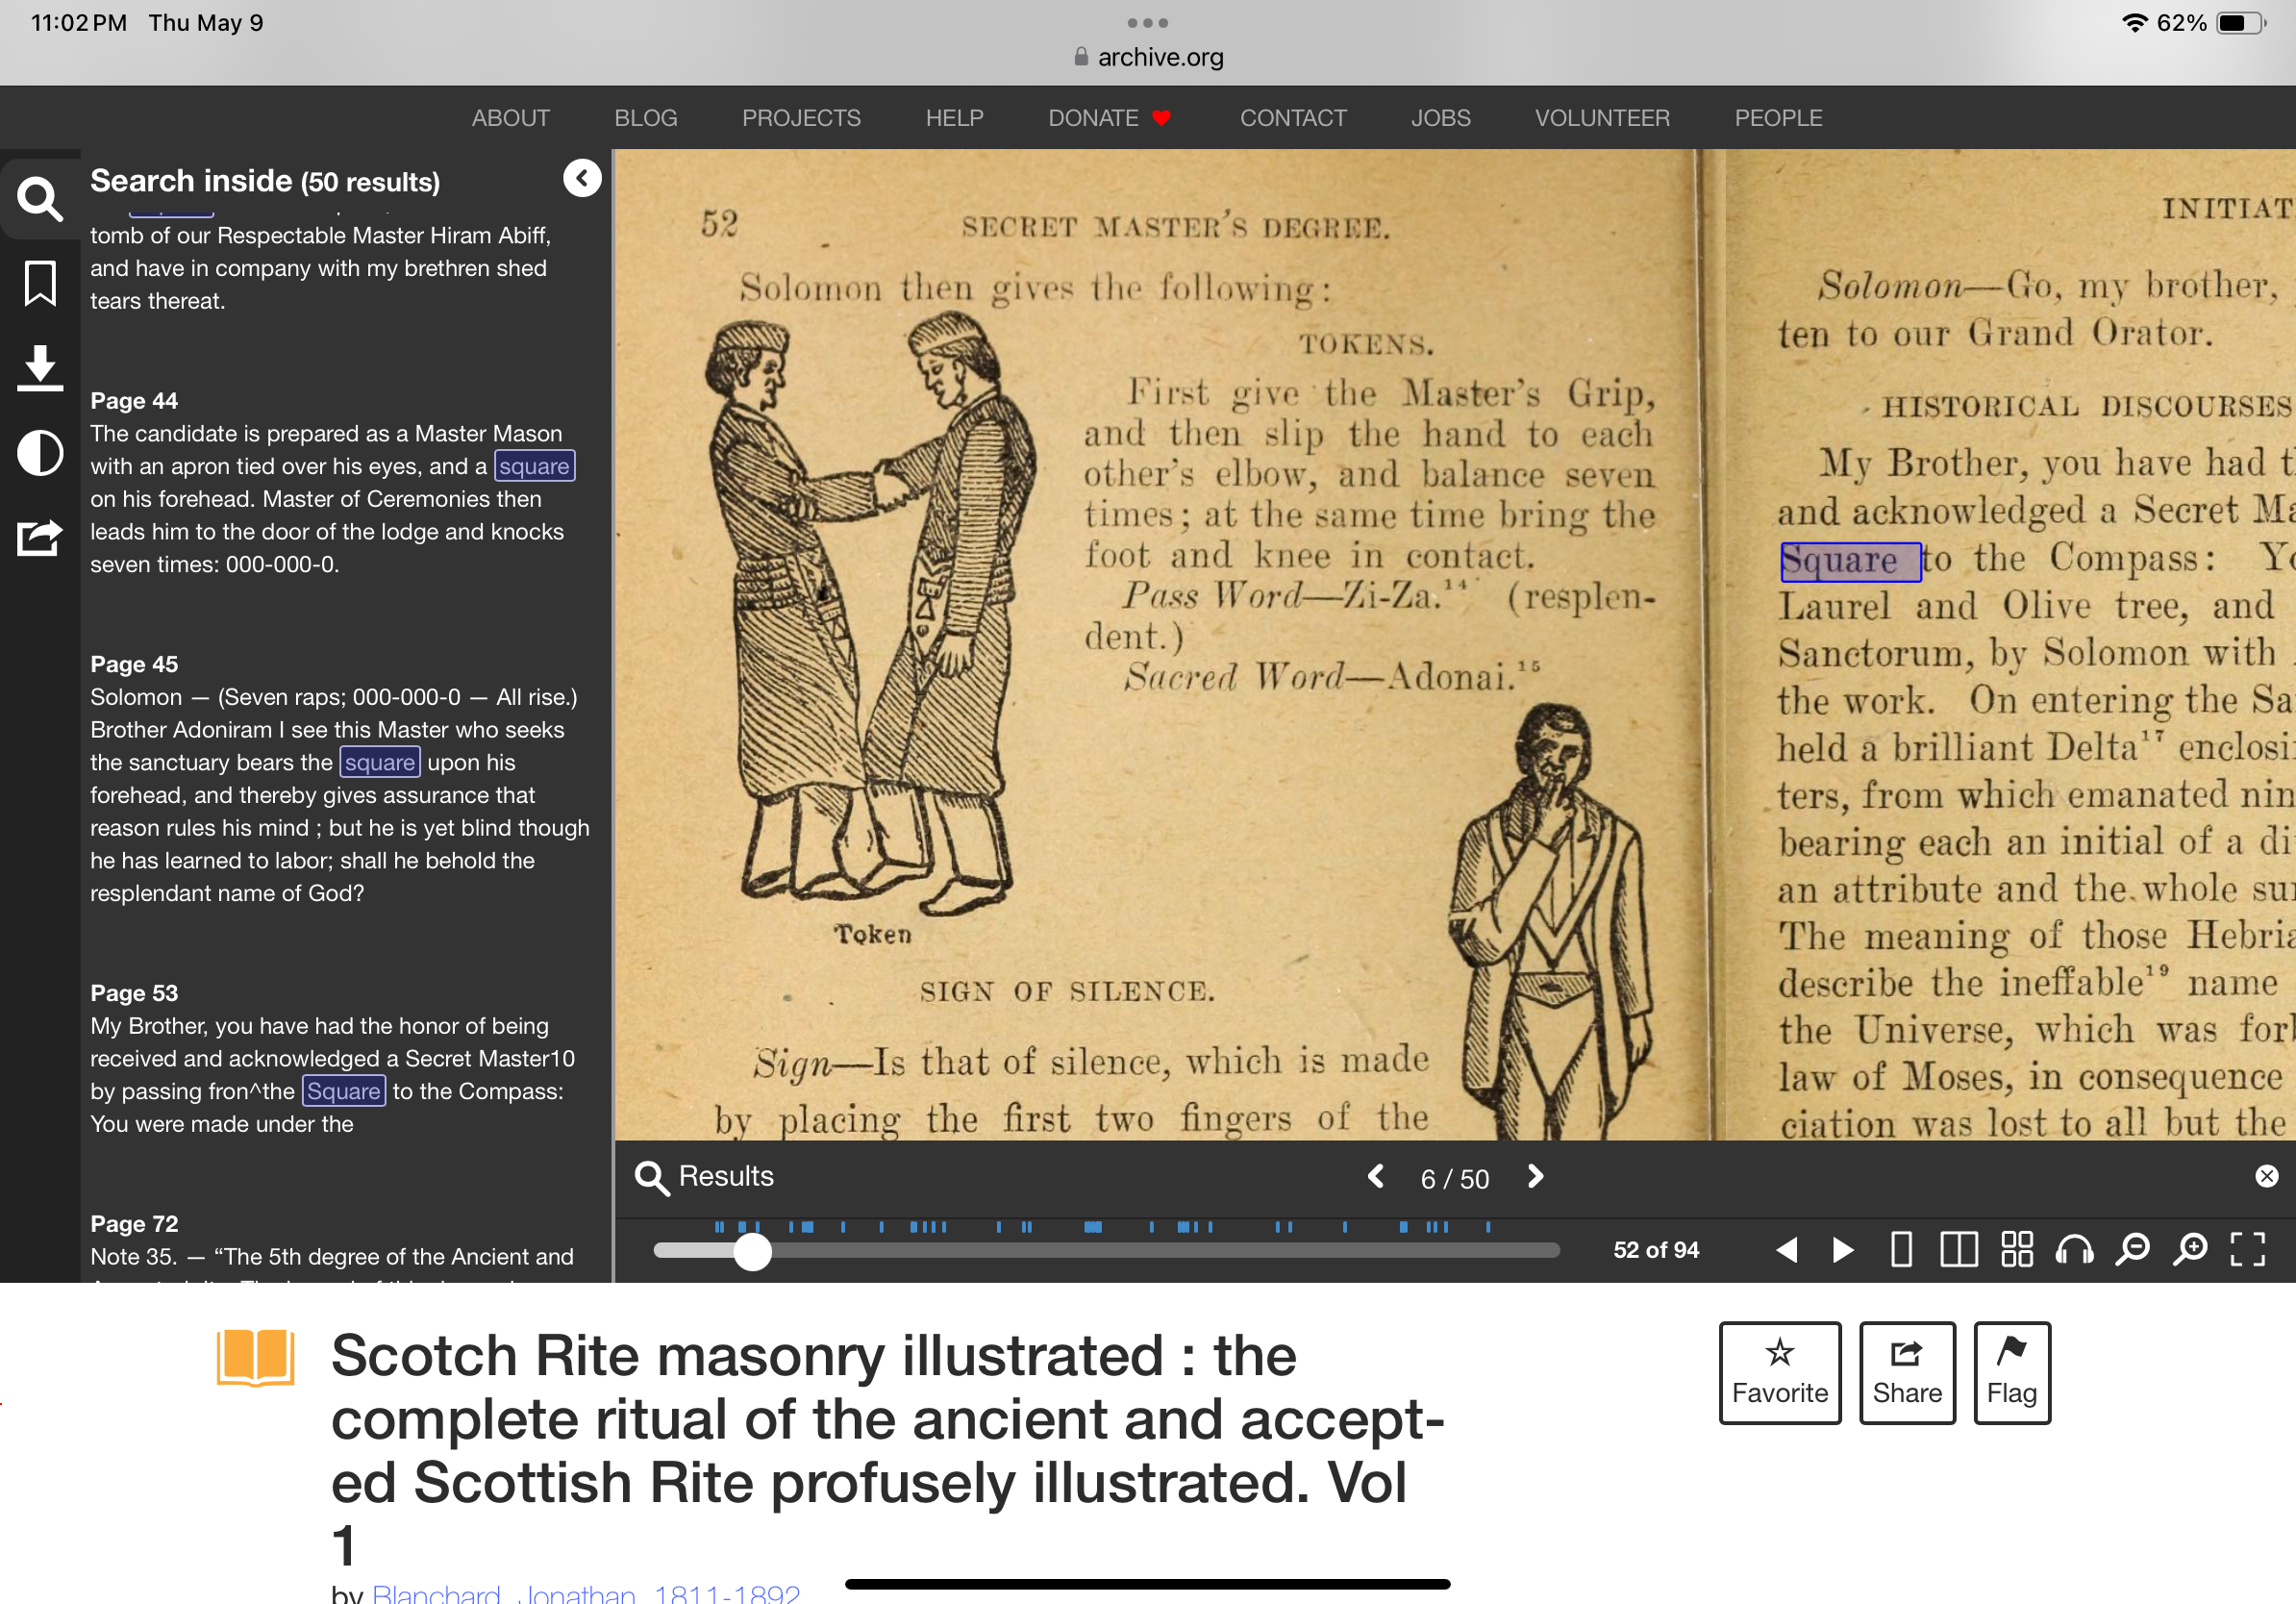Screen dimensions: 2296x1604
Task: Go to next search result
Action: tap(1535, 1177)
